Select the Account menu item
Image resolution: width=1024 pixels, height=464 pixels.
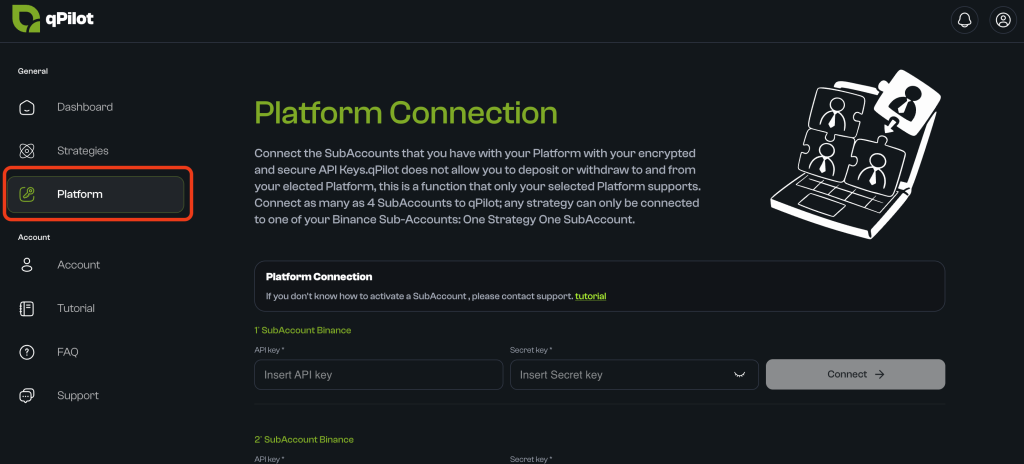click(78, 265)
